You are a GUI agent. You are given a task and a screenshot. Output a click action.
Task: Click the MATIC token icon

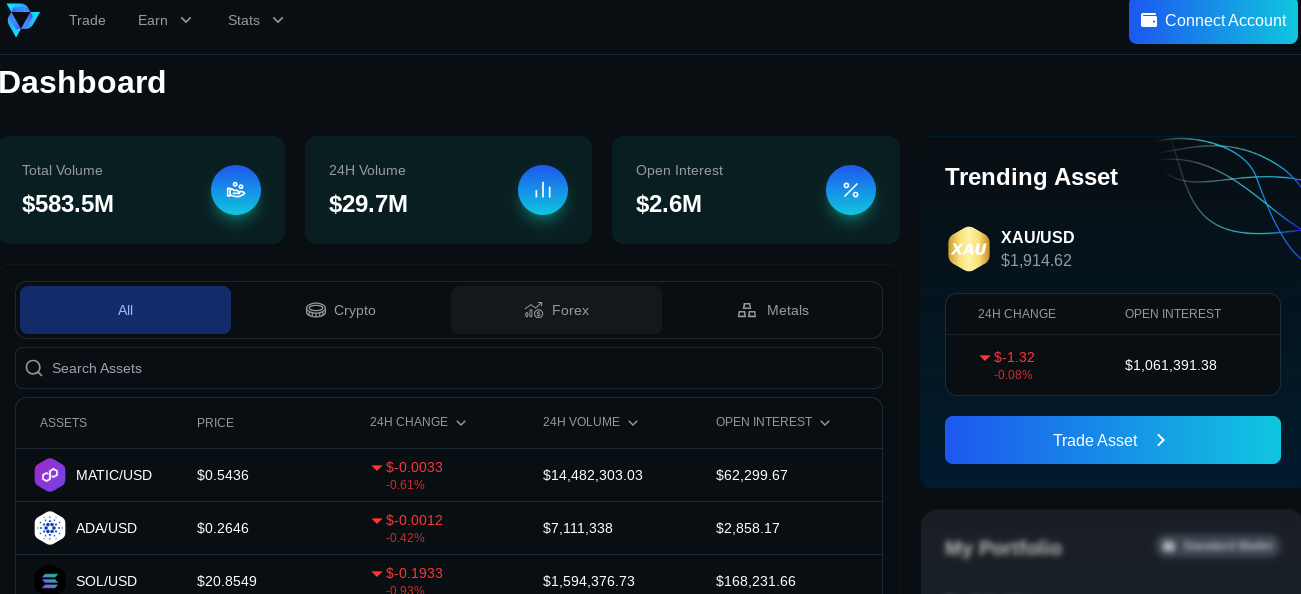50,475
